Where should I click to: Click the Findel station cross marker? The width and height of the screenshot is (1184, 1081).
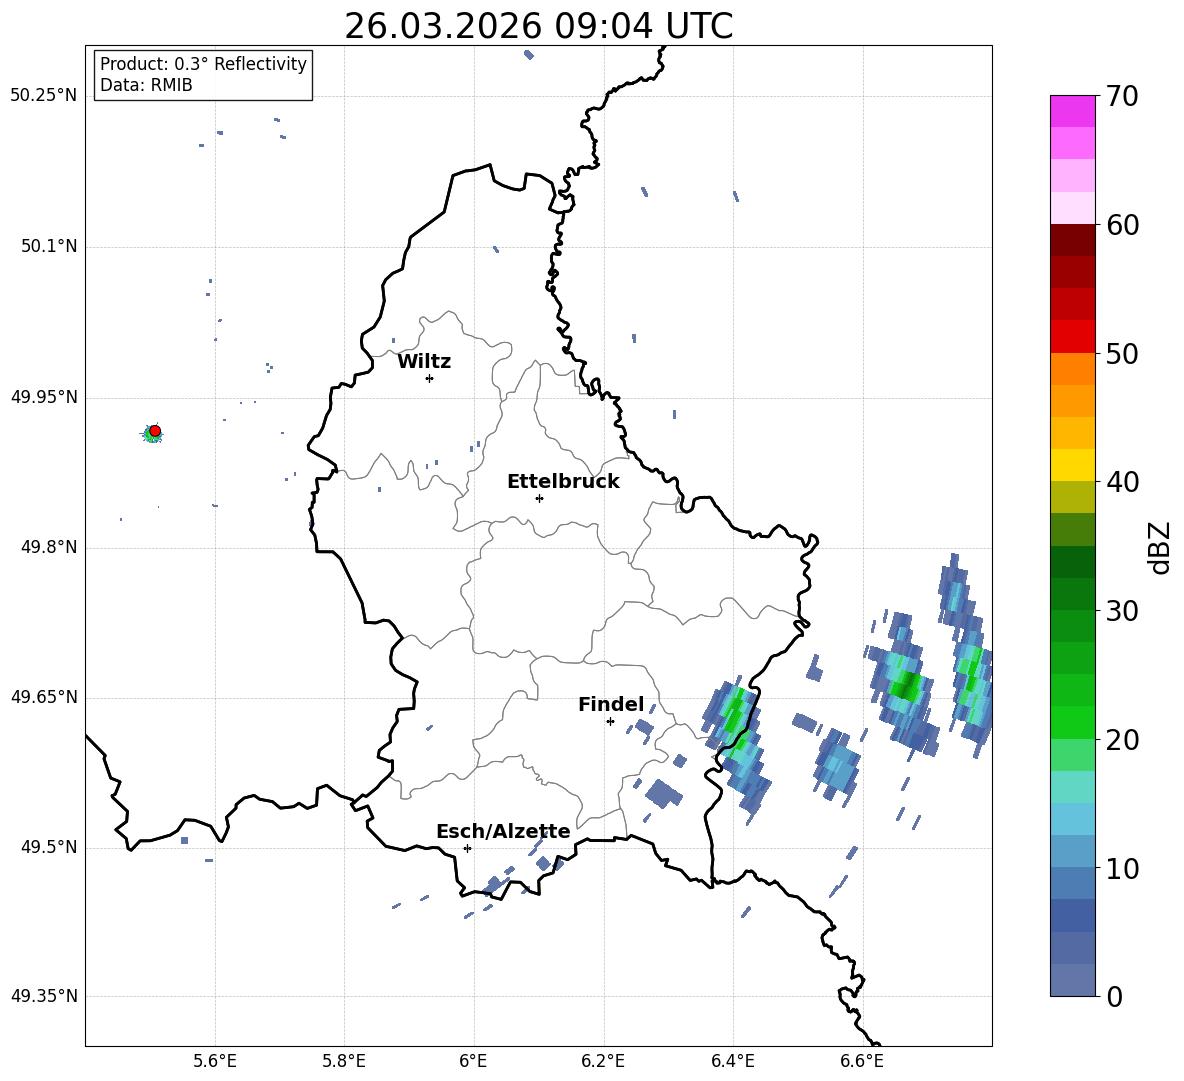610,721
